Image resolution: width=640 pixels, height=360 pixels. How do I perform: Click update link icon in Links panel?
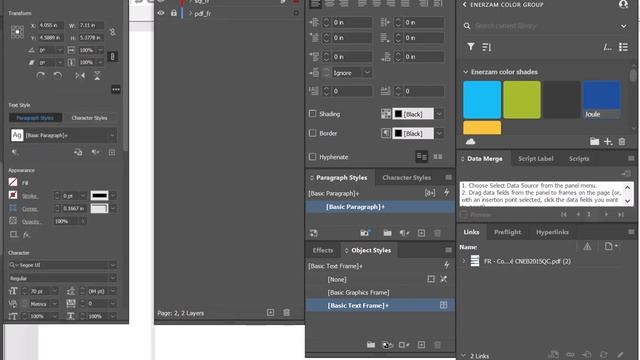point(603,354)
